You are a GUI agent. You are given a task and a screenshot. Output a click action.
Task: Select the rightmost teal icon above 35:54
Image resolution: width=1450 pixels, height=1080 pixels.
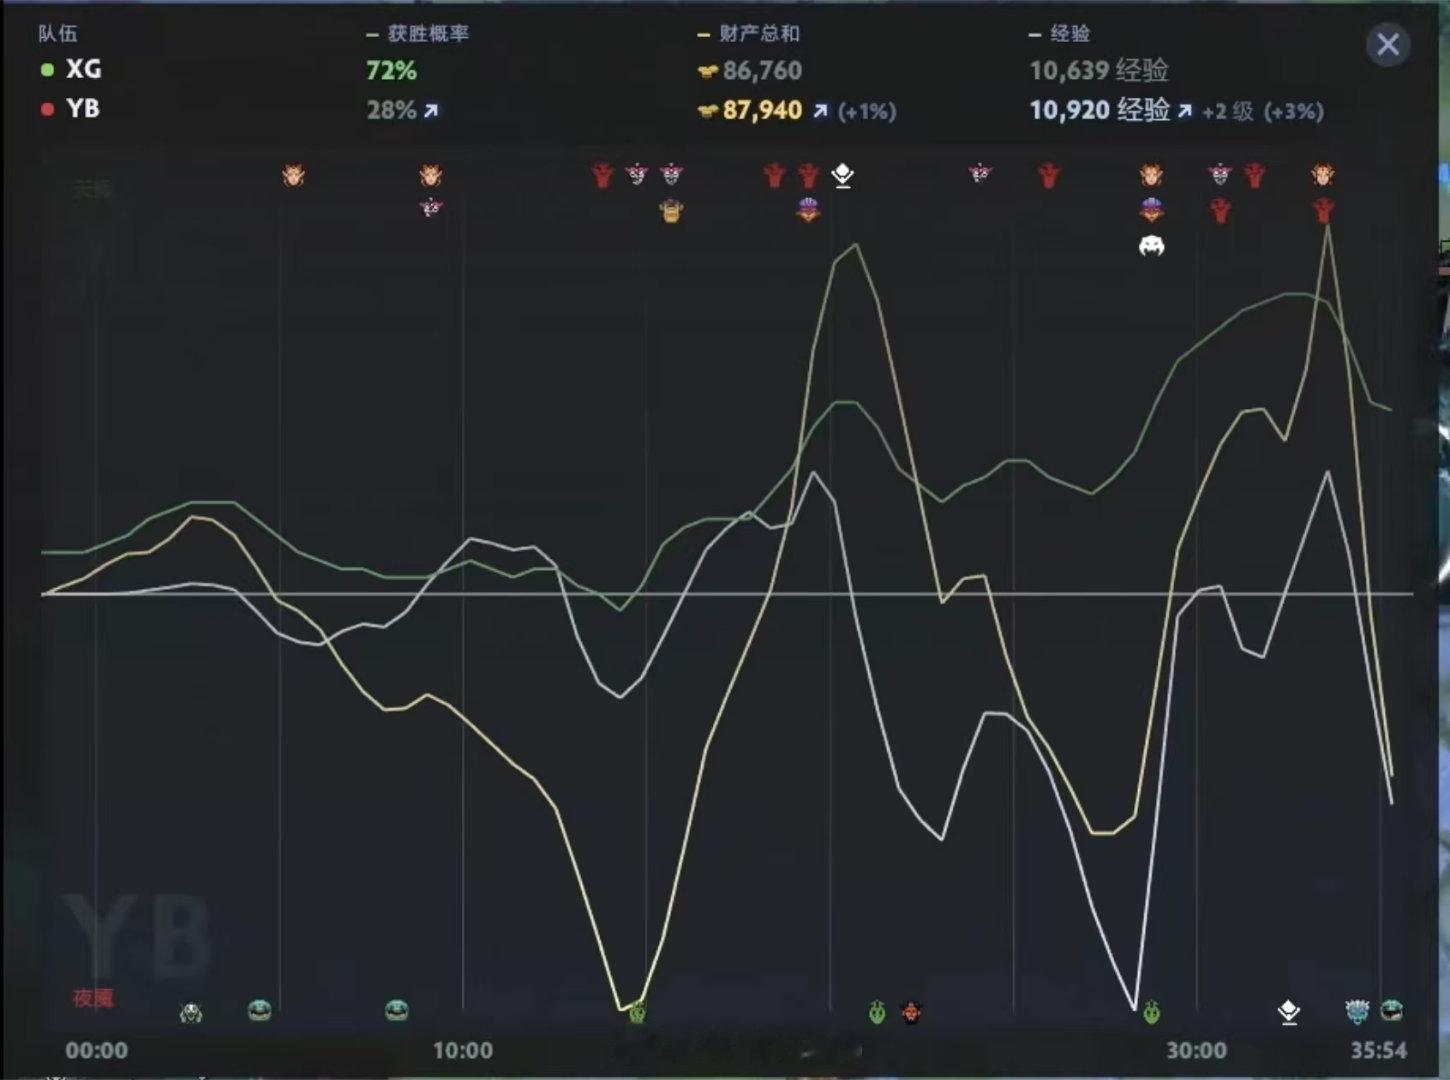[x=1391, y=1010]
